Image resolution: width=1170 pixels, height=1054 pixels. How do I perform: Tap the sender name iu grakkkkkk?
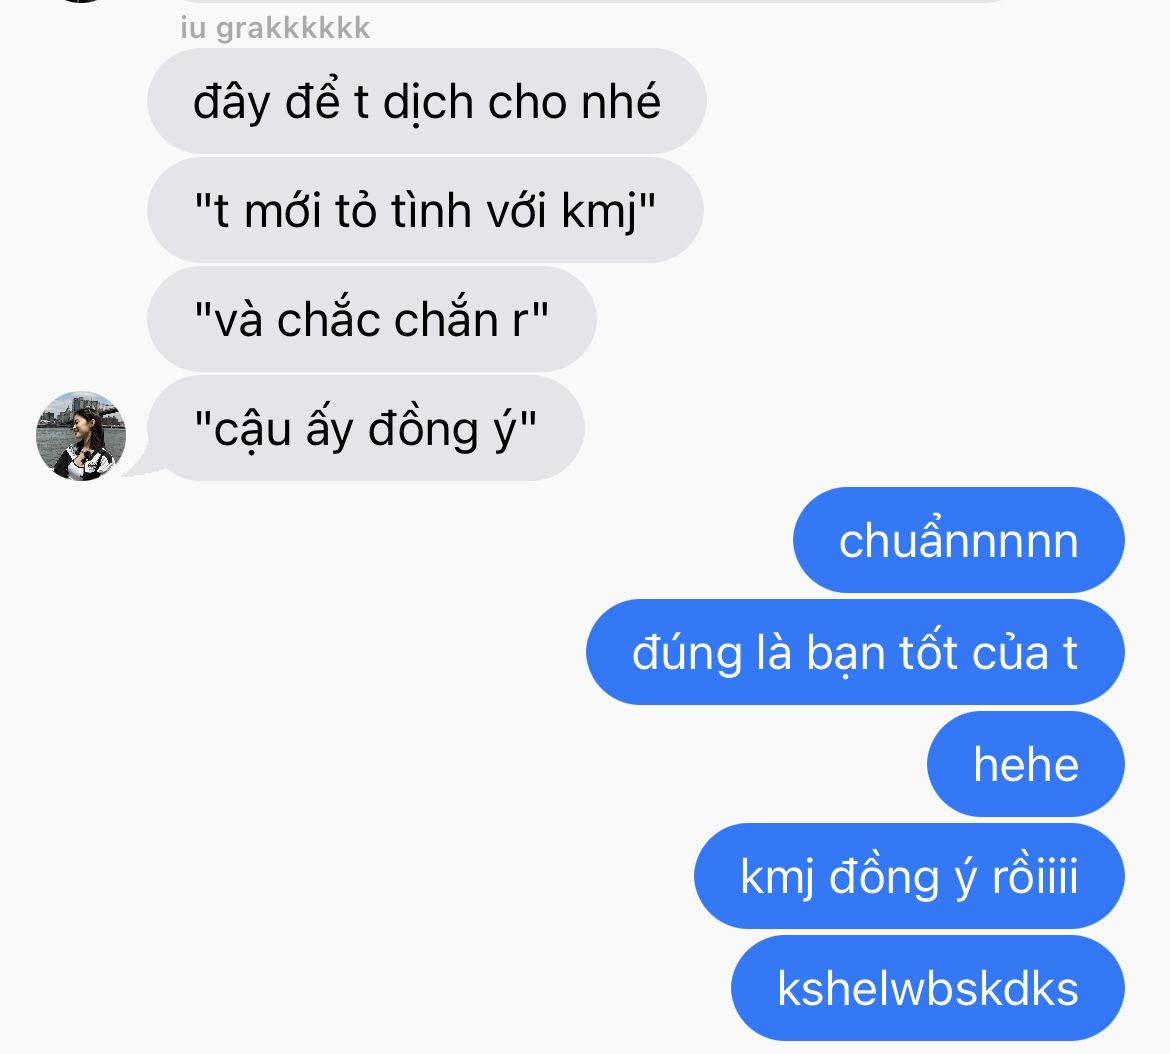(x=275, y=28)
